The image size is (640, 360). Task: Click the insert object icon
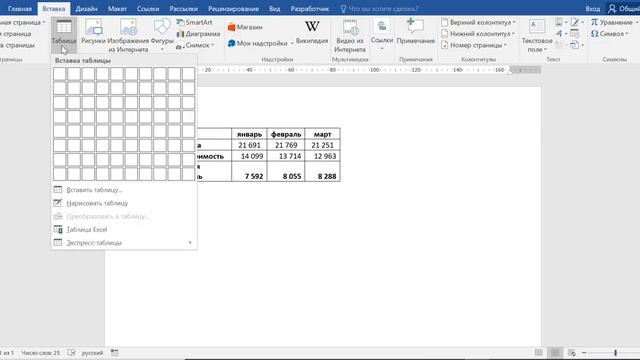[x=576, y=45]
